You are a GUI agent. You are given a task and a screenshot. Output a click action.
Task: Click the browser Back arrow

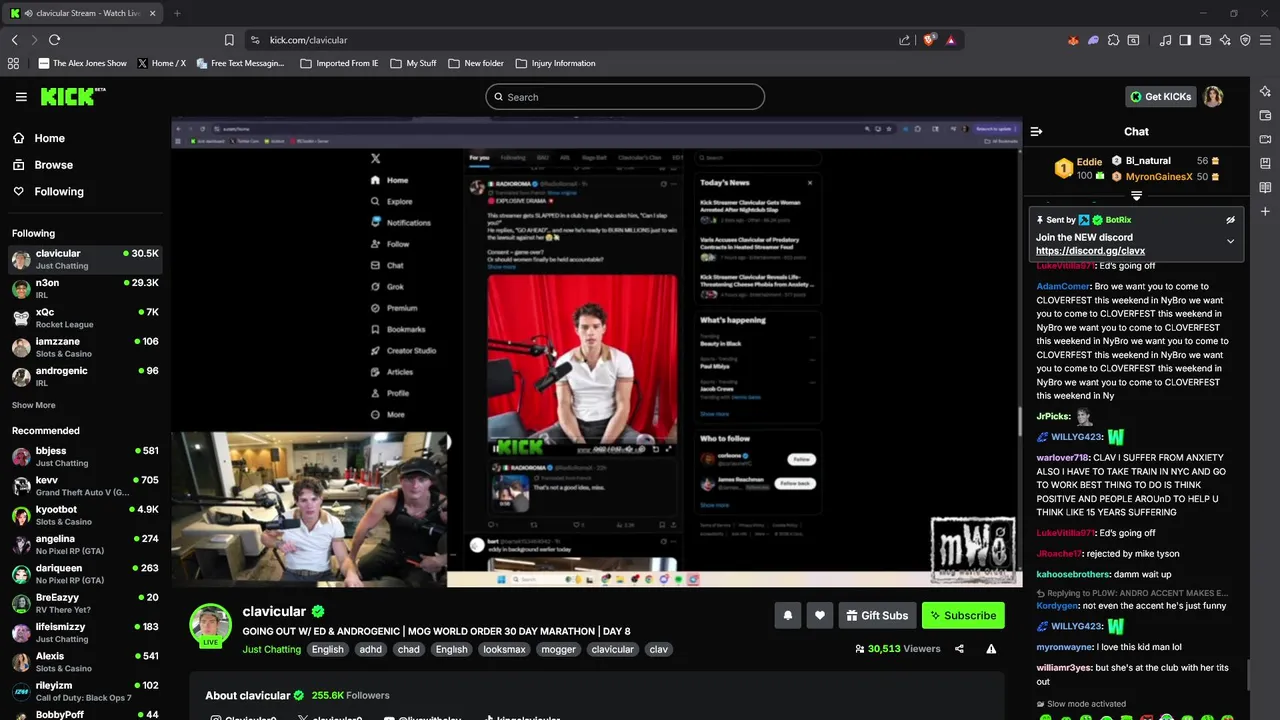click(x=14, y=40)
